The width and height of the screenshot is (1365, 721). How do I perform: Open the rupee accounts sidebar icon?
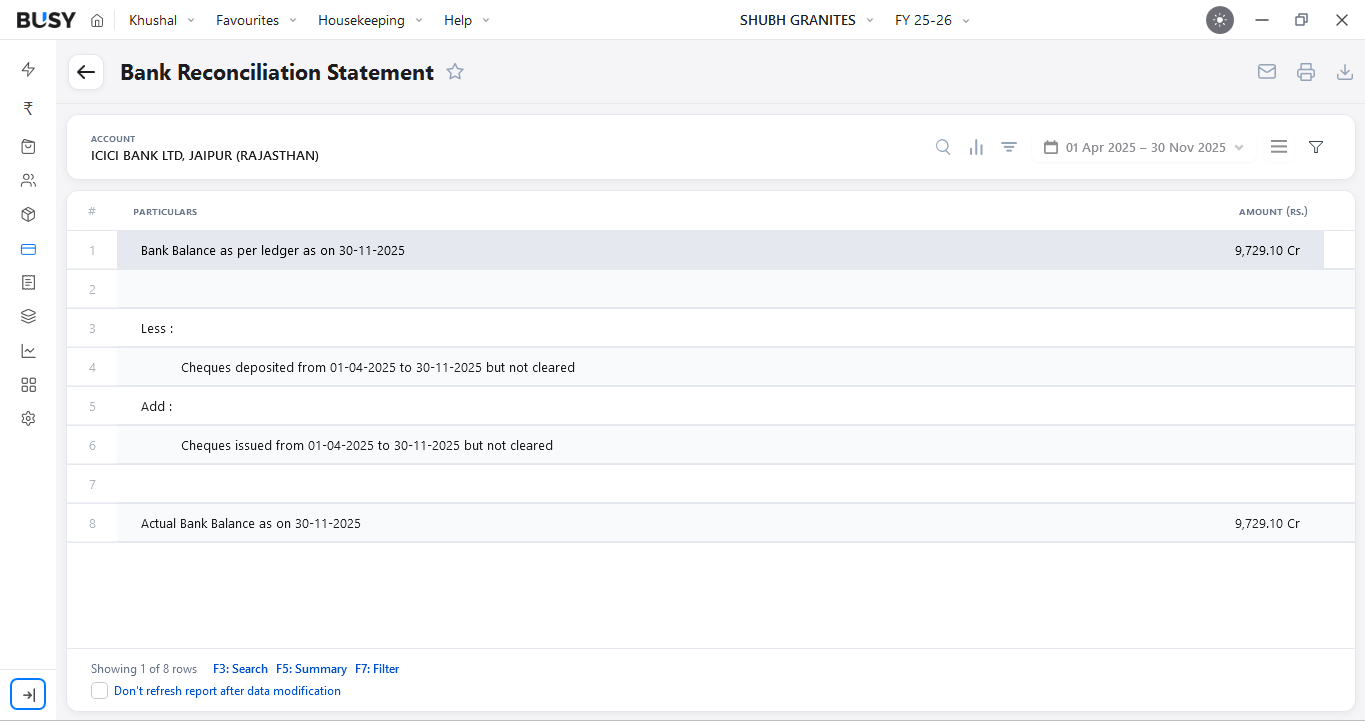pos(28,108)
